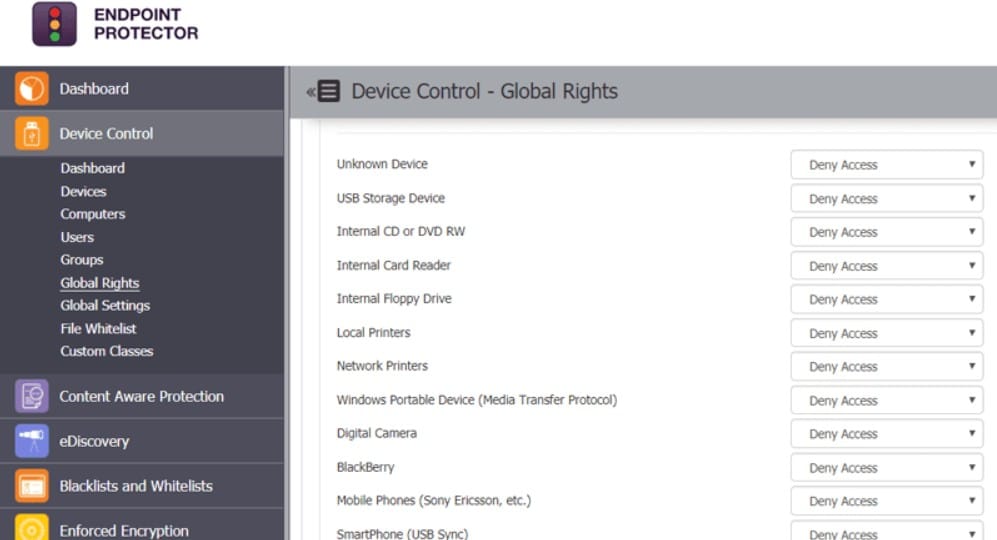This screenshot has width=997, height=540.
Task: Click the Blacklists and Whitelists icon
Action: 32,486
